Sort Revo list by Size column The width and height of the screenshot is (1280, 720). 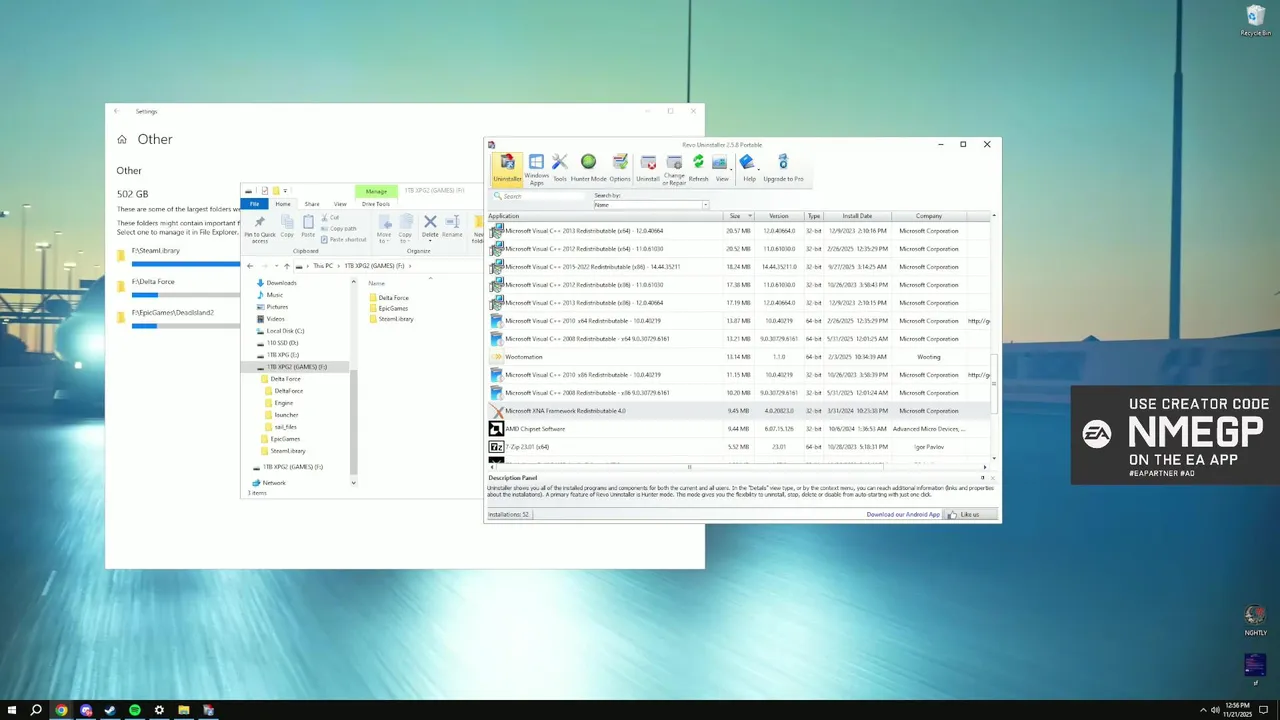tap(739, 216)
